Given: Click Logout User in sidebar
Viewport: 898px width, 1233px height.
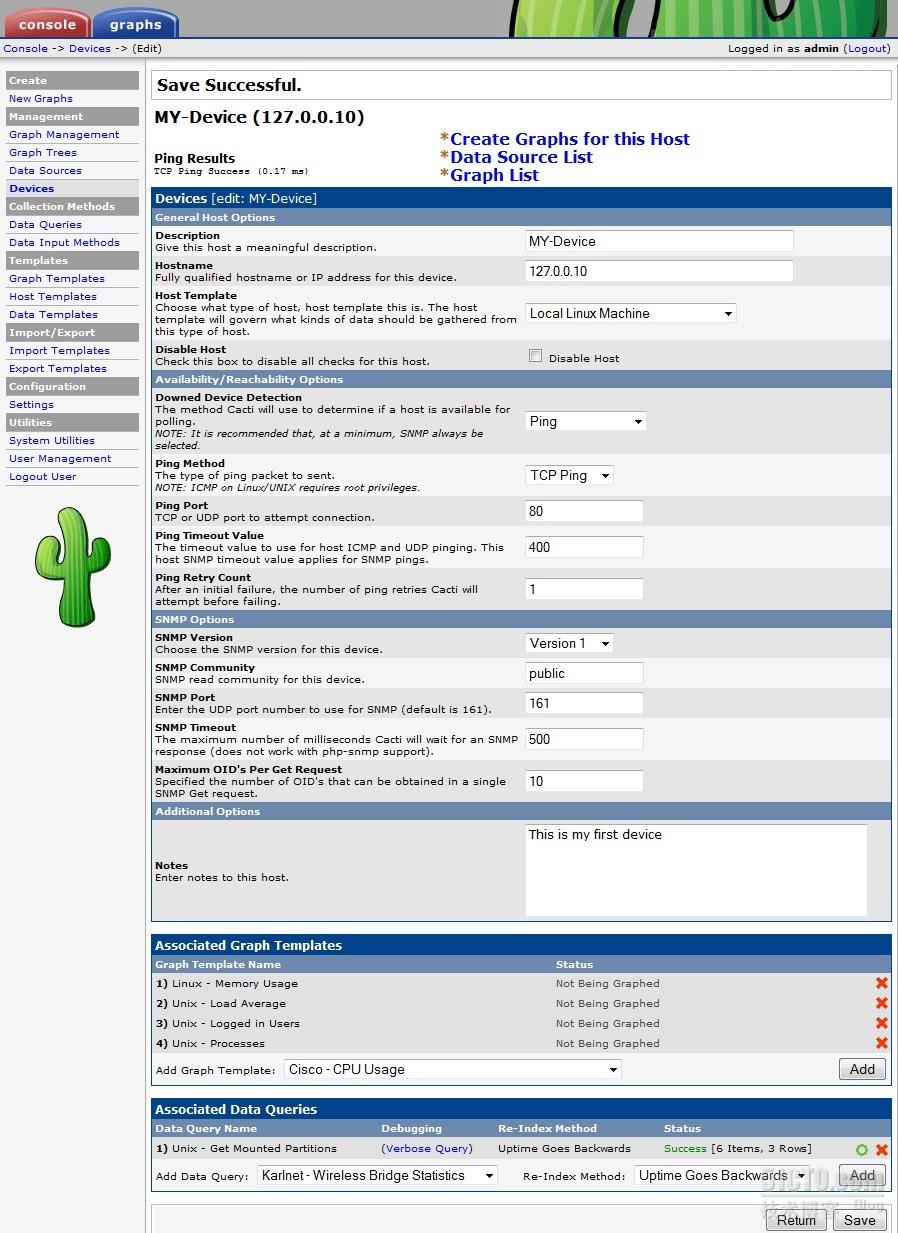Looking at the screenshot, I should [x=43, y=476].
